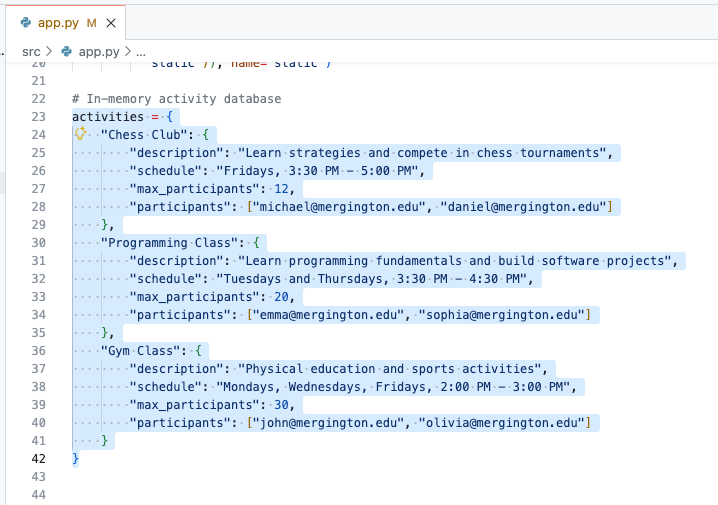The width and height of the screenshot is (718, 505).
Task: Select the app.py editor tab
Action: coord(65,22)
